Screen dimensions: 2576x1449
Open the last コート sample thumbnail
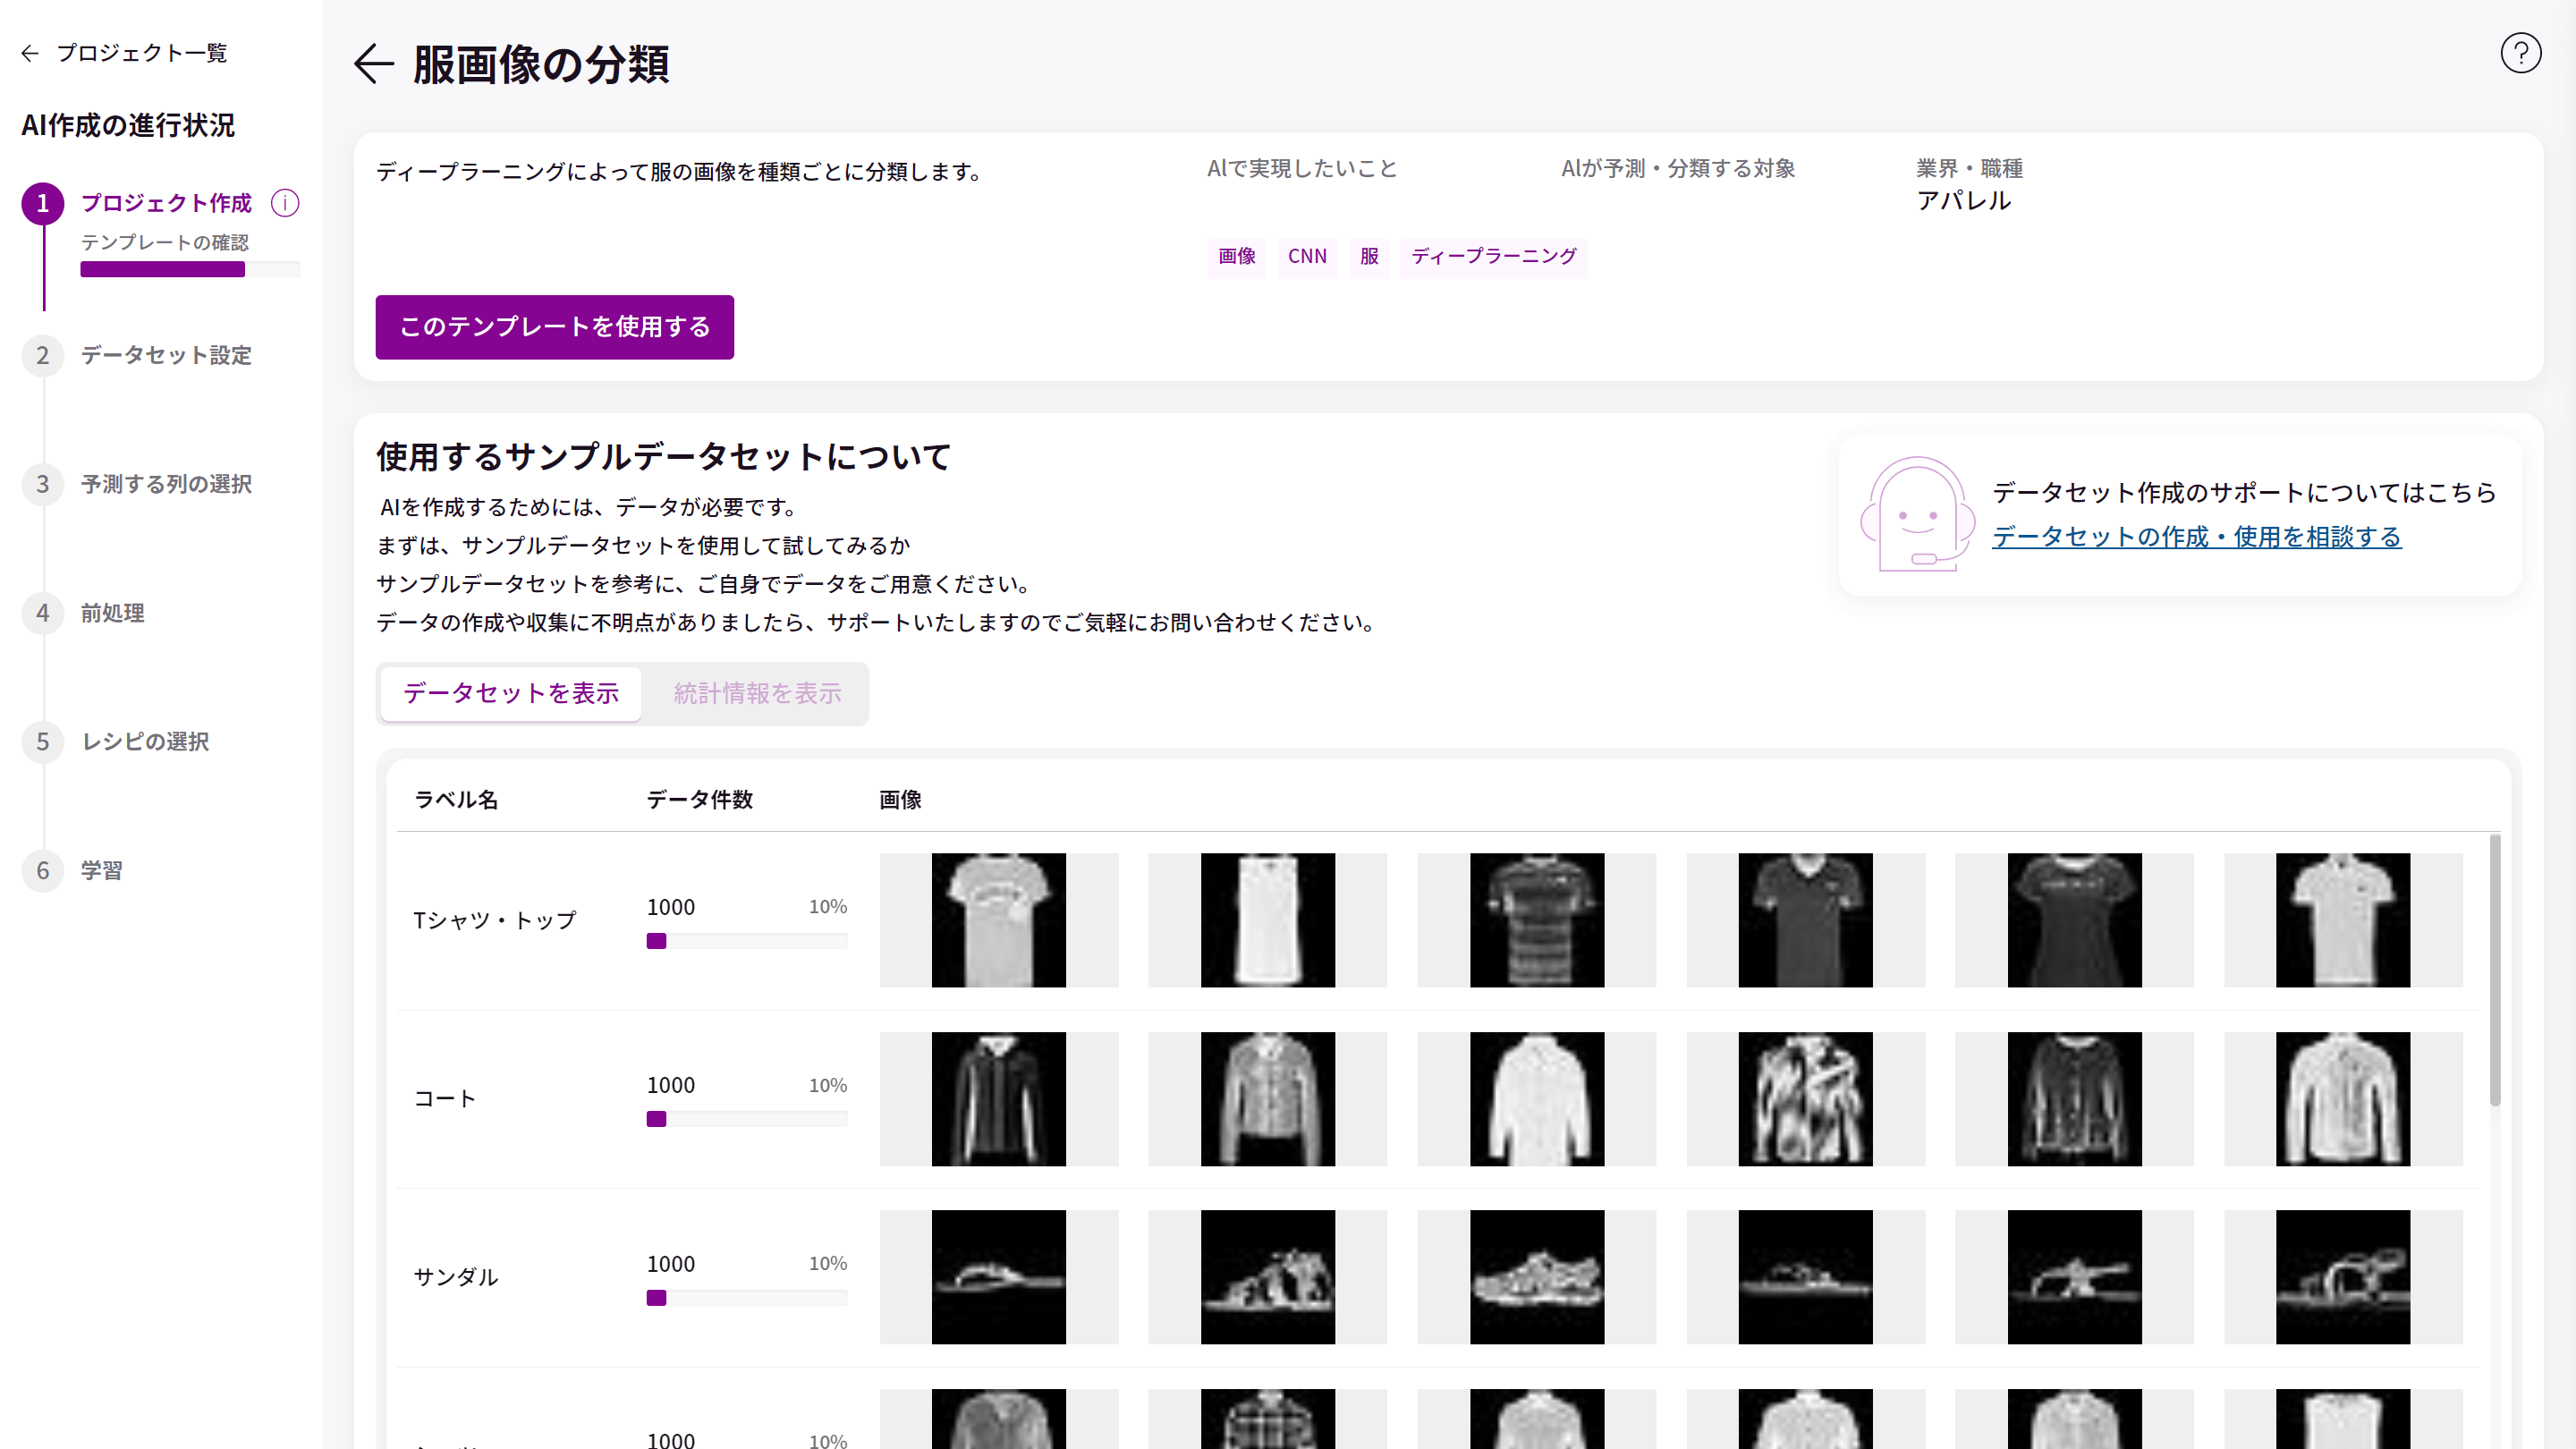click(2342, 1099)
